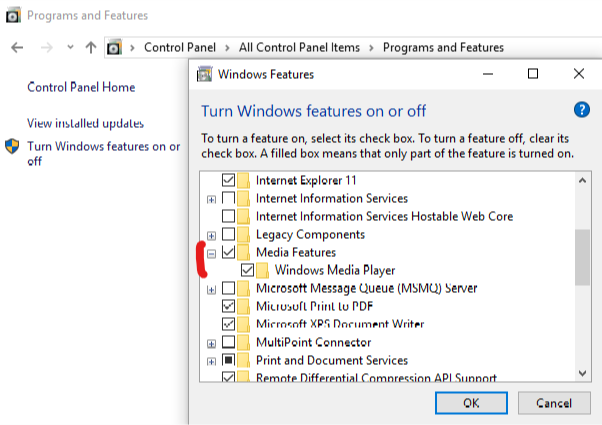This screenshot has width=602, height=425.
Task: Click the up one level arrow
Action: 91,47
